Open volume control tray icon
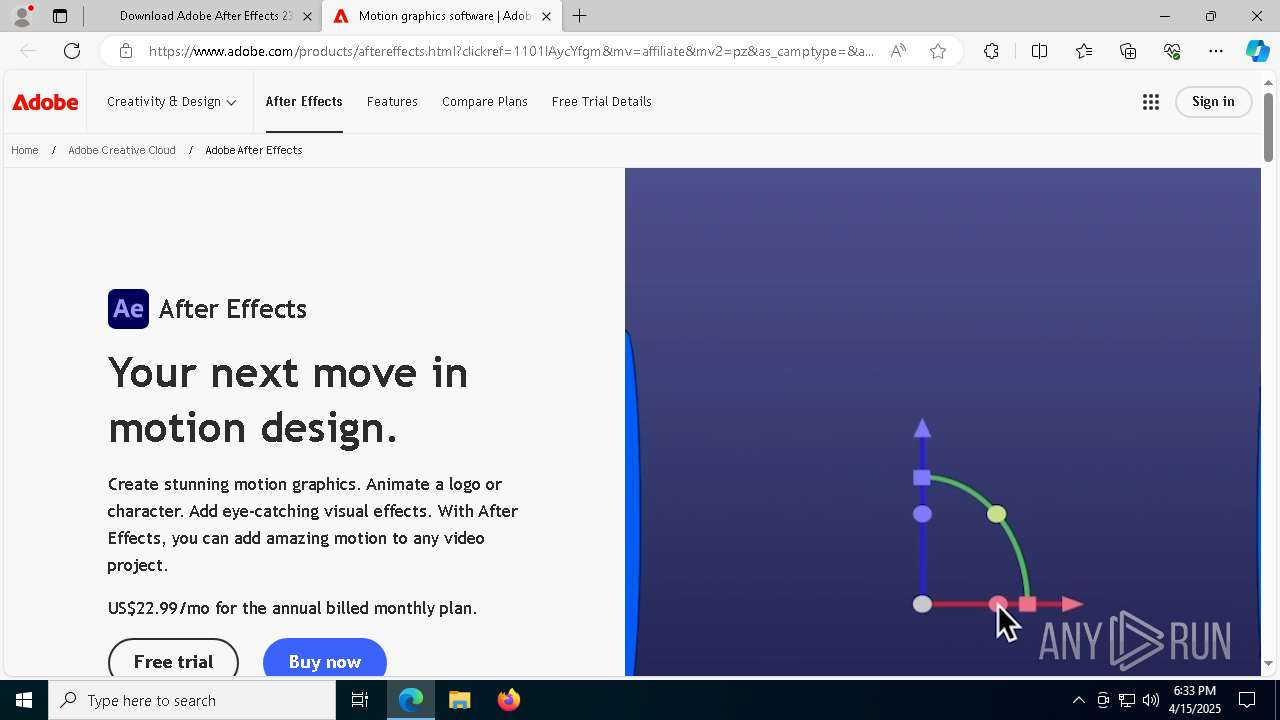Image resolution: width=1280 pixels, height=720 pixels. click(x=1151, y=700)
